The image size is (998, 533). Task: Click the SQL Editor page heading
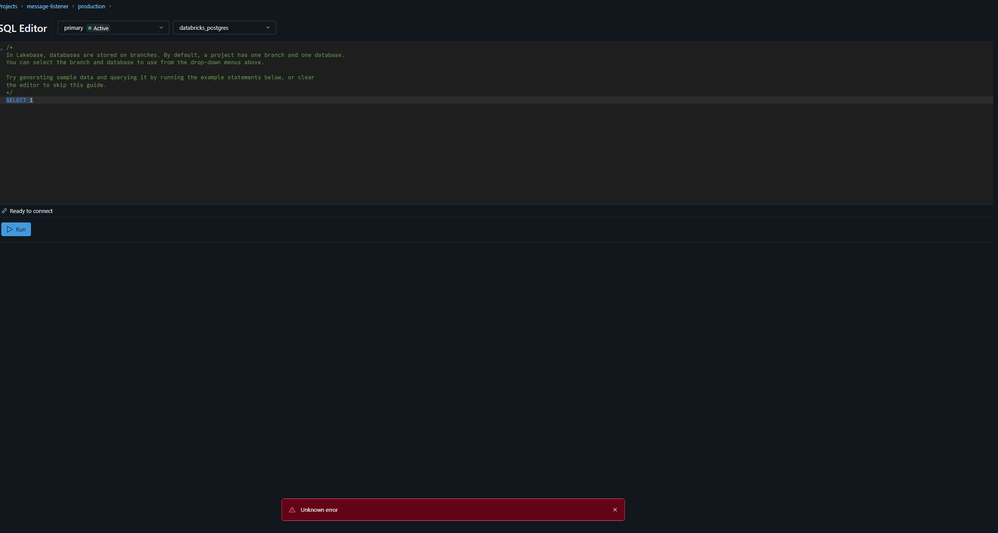[x=24, y=28]
